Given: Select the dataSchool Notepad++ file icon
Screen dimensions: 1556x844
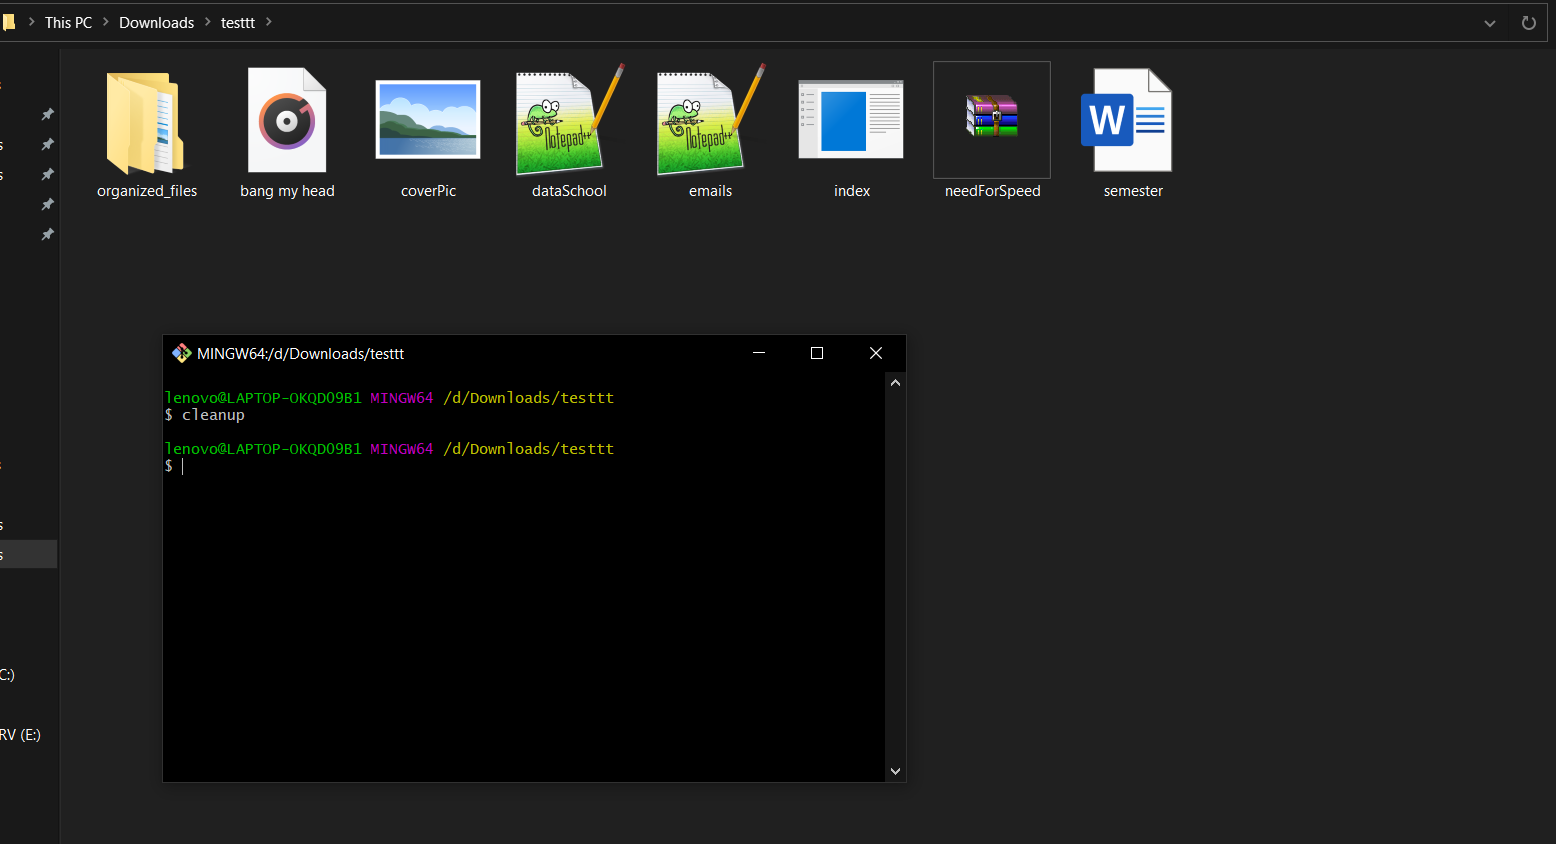Looking at the screenshot, I should point(570,120).
